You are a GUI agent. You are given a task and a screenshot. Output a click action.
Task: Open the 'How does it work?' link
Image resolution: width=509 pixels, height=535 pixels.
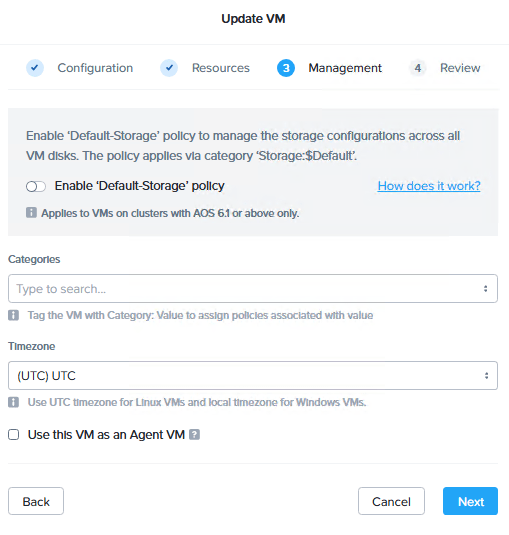(429, 186)
